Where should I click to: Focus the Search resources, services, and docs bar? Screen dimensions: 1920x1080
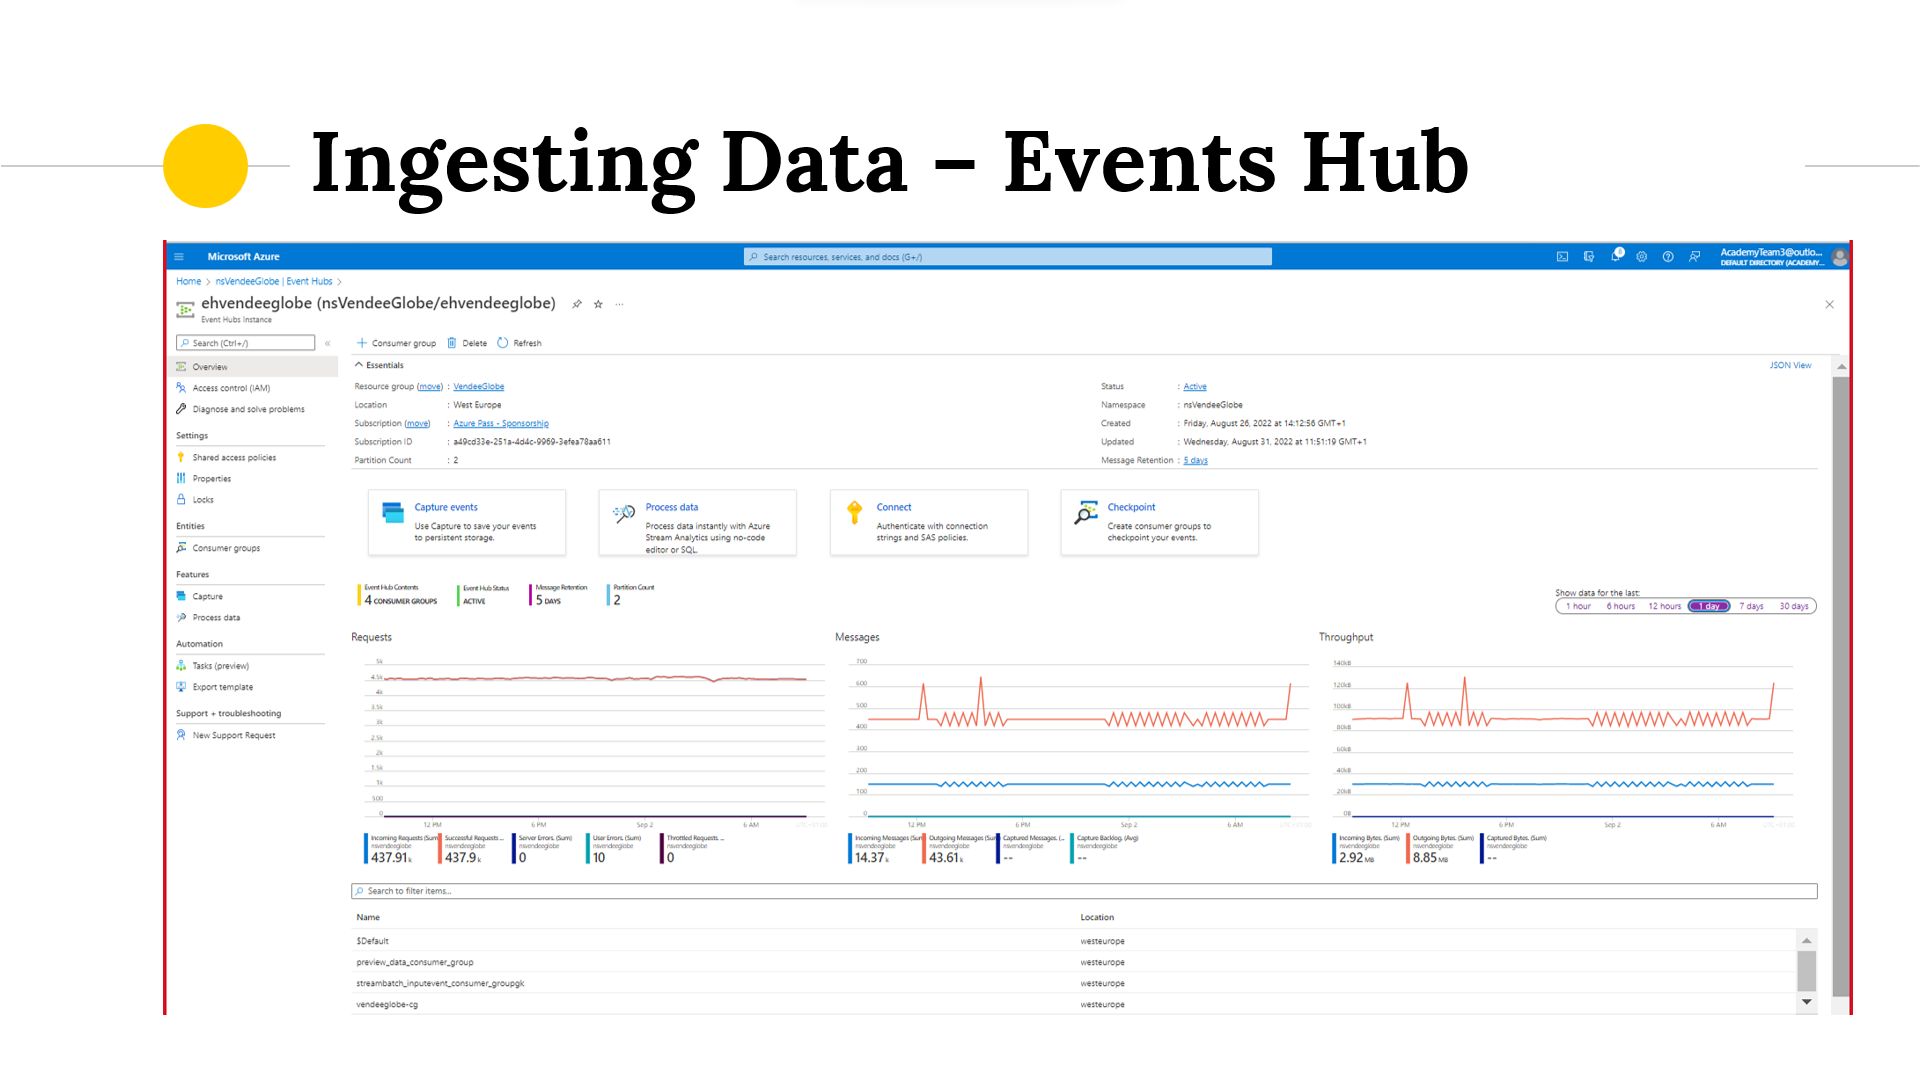pos(1008,257)
